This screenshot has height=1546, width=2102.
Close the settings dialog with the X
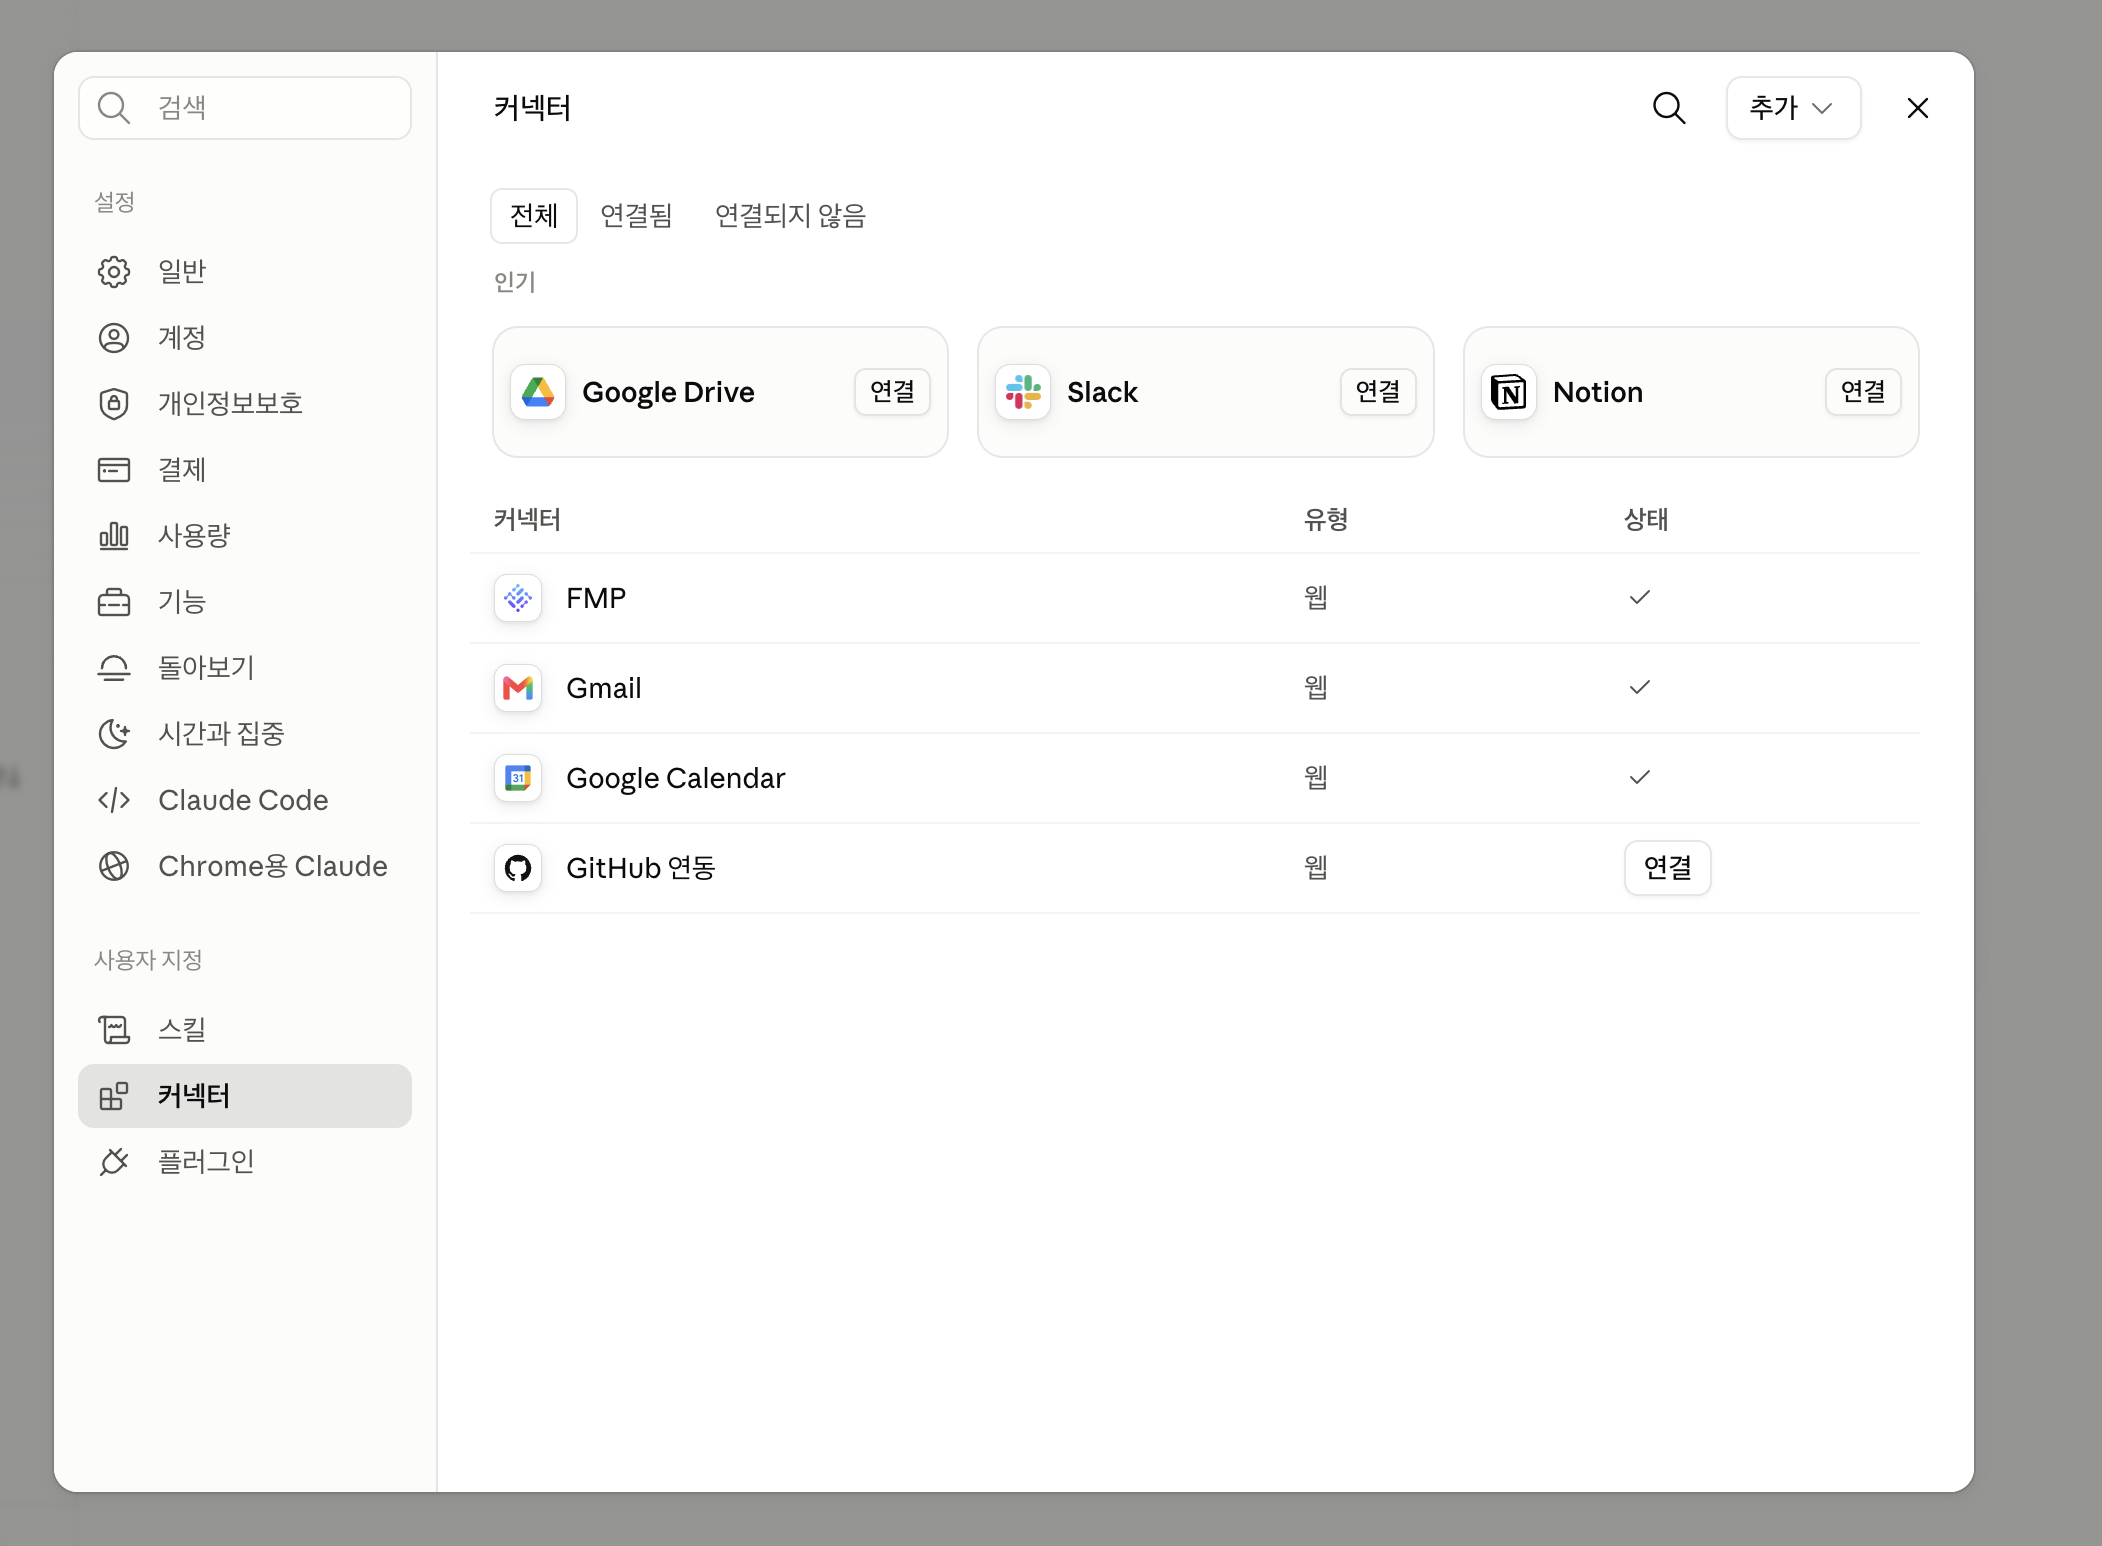pos(1917,108)
